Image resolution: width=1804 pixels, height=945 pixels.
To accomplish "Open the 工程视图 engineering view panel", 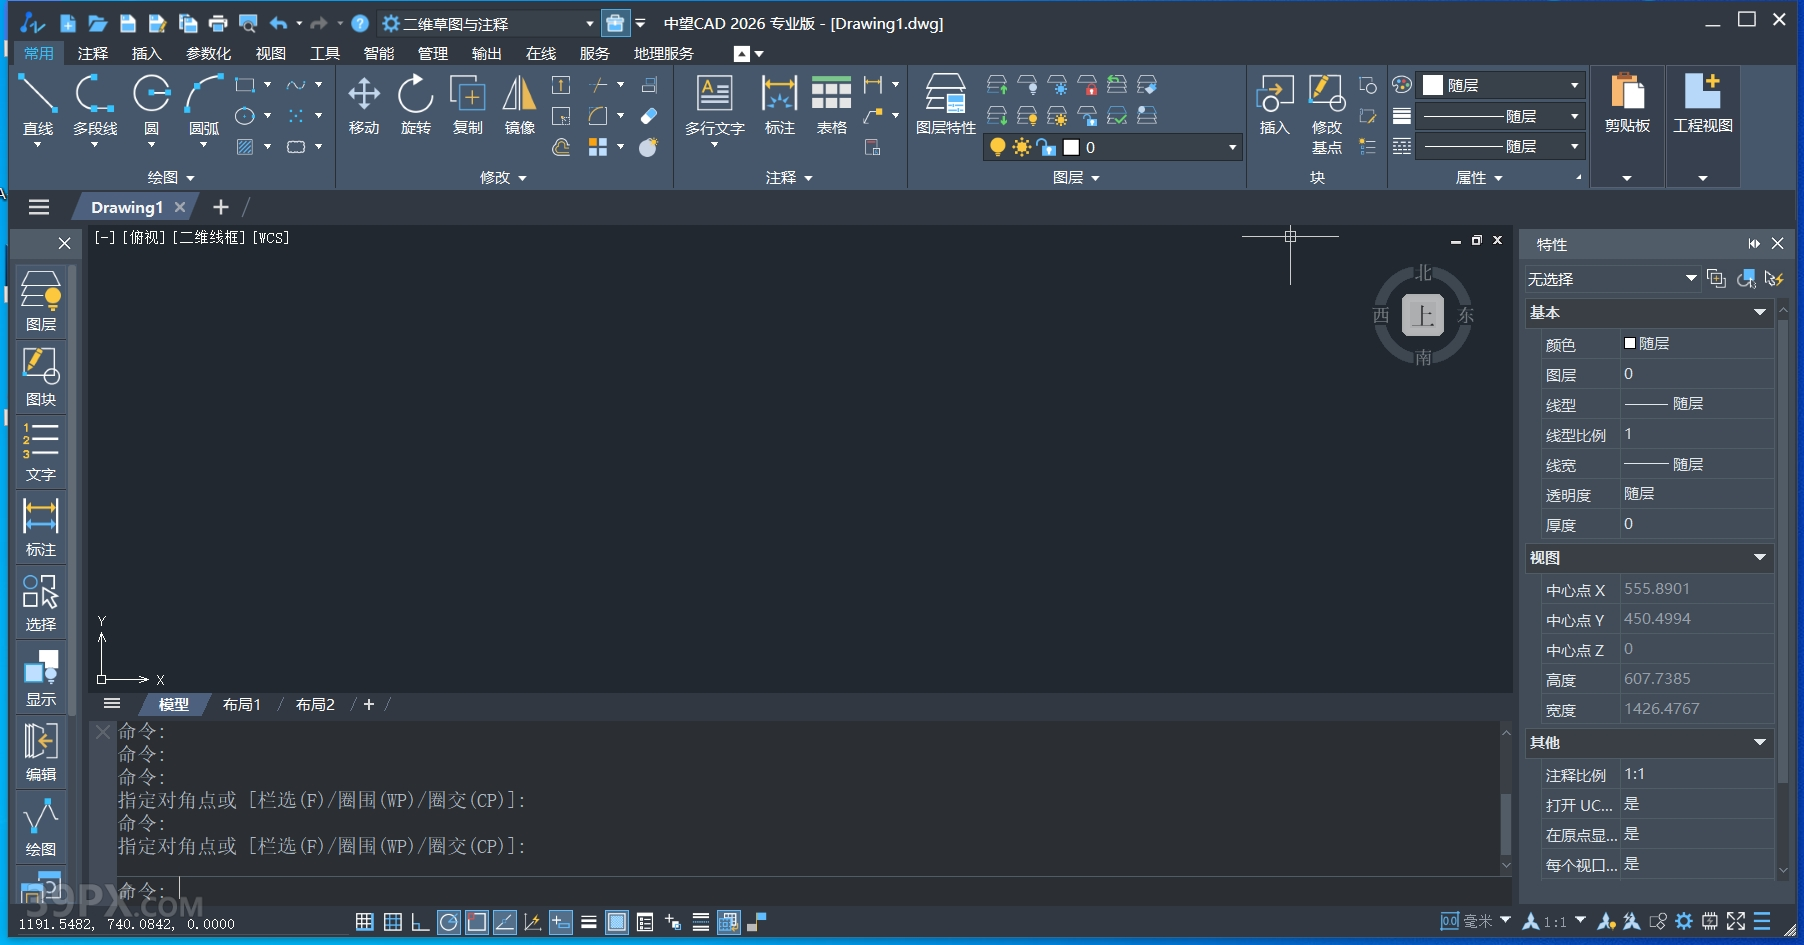I will [x=1703, y=127].
